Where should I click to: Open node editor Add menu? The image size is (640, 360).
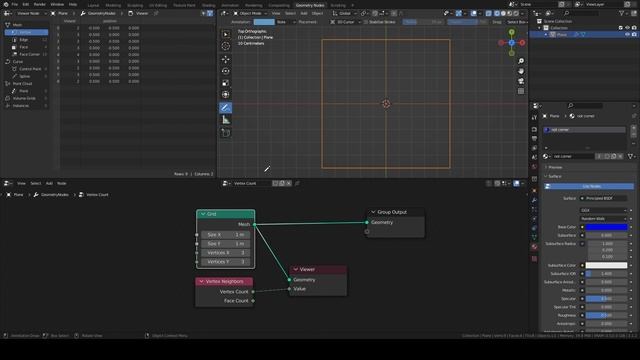[49, 184]
